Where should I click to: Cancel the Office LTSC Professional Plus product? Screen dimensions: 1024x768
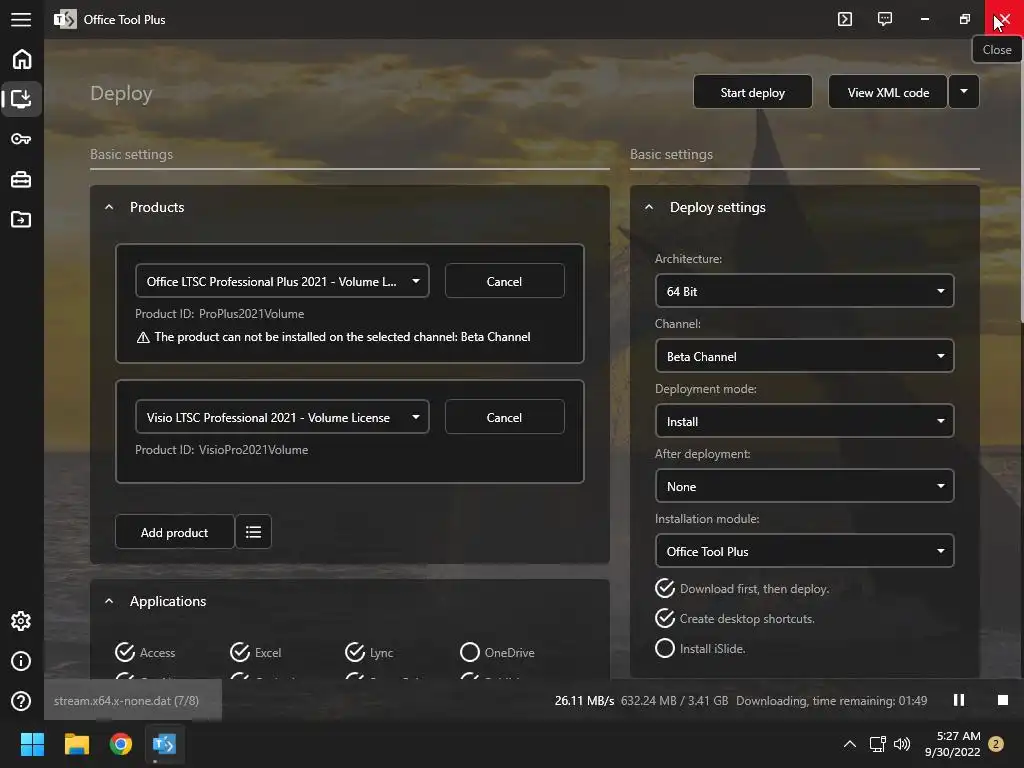504,281
